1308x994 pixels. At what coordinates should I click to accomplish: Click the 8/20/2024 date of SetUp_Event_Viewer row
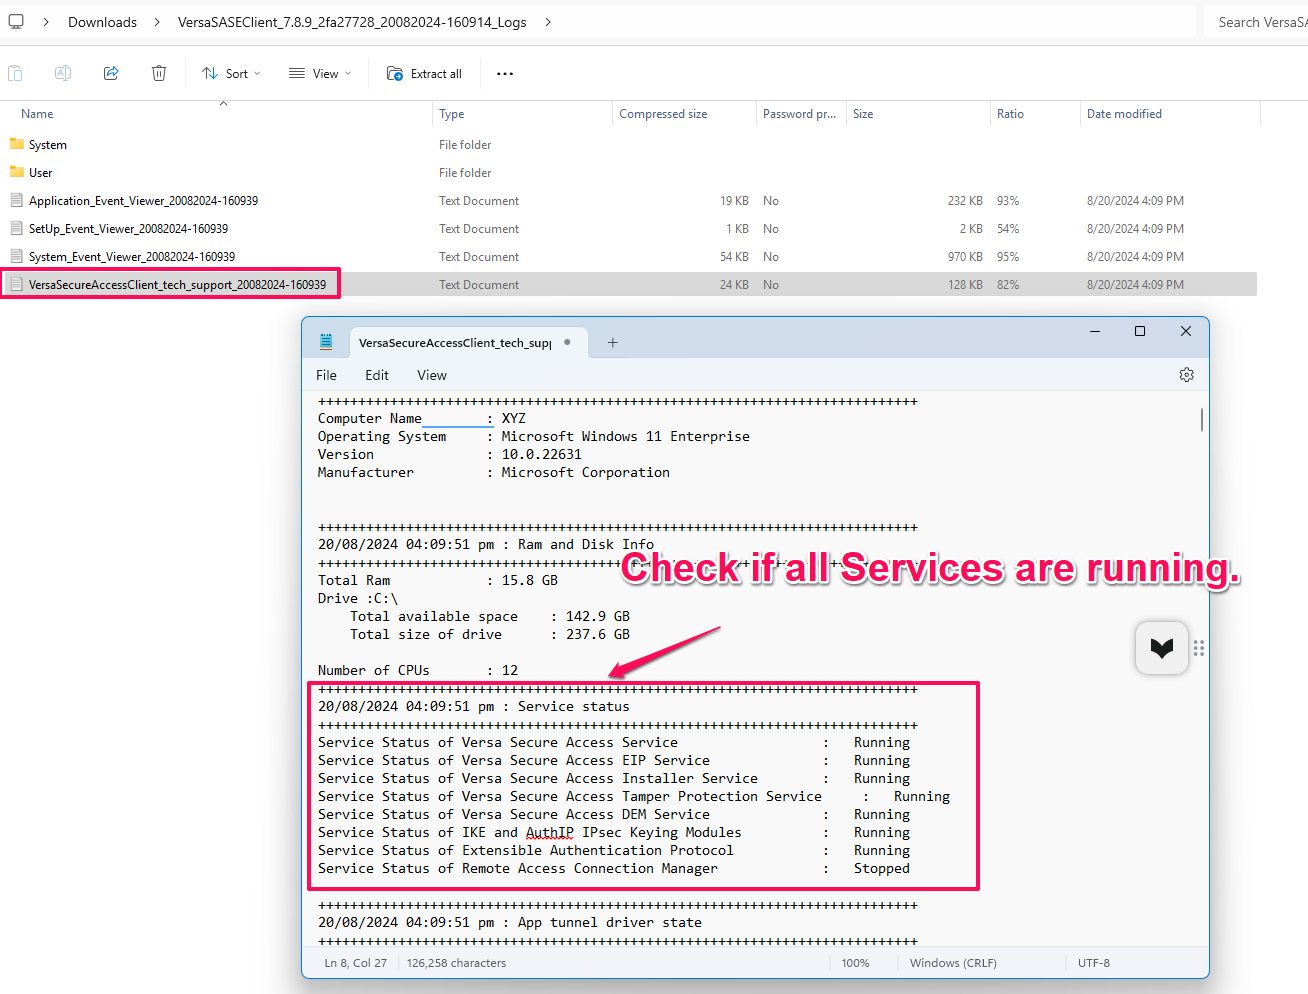[1135, 229]
